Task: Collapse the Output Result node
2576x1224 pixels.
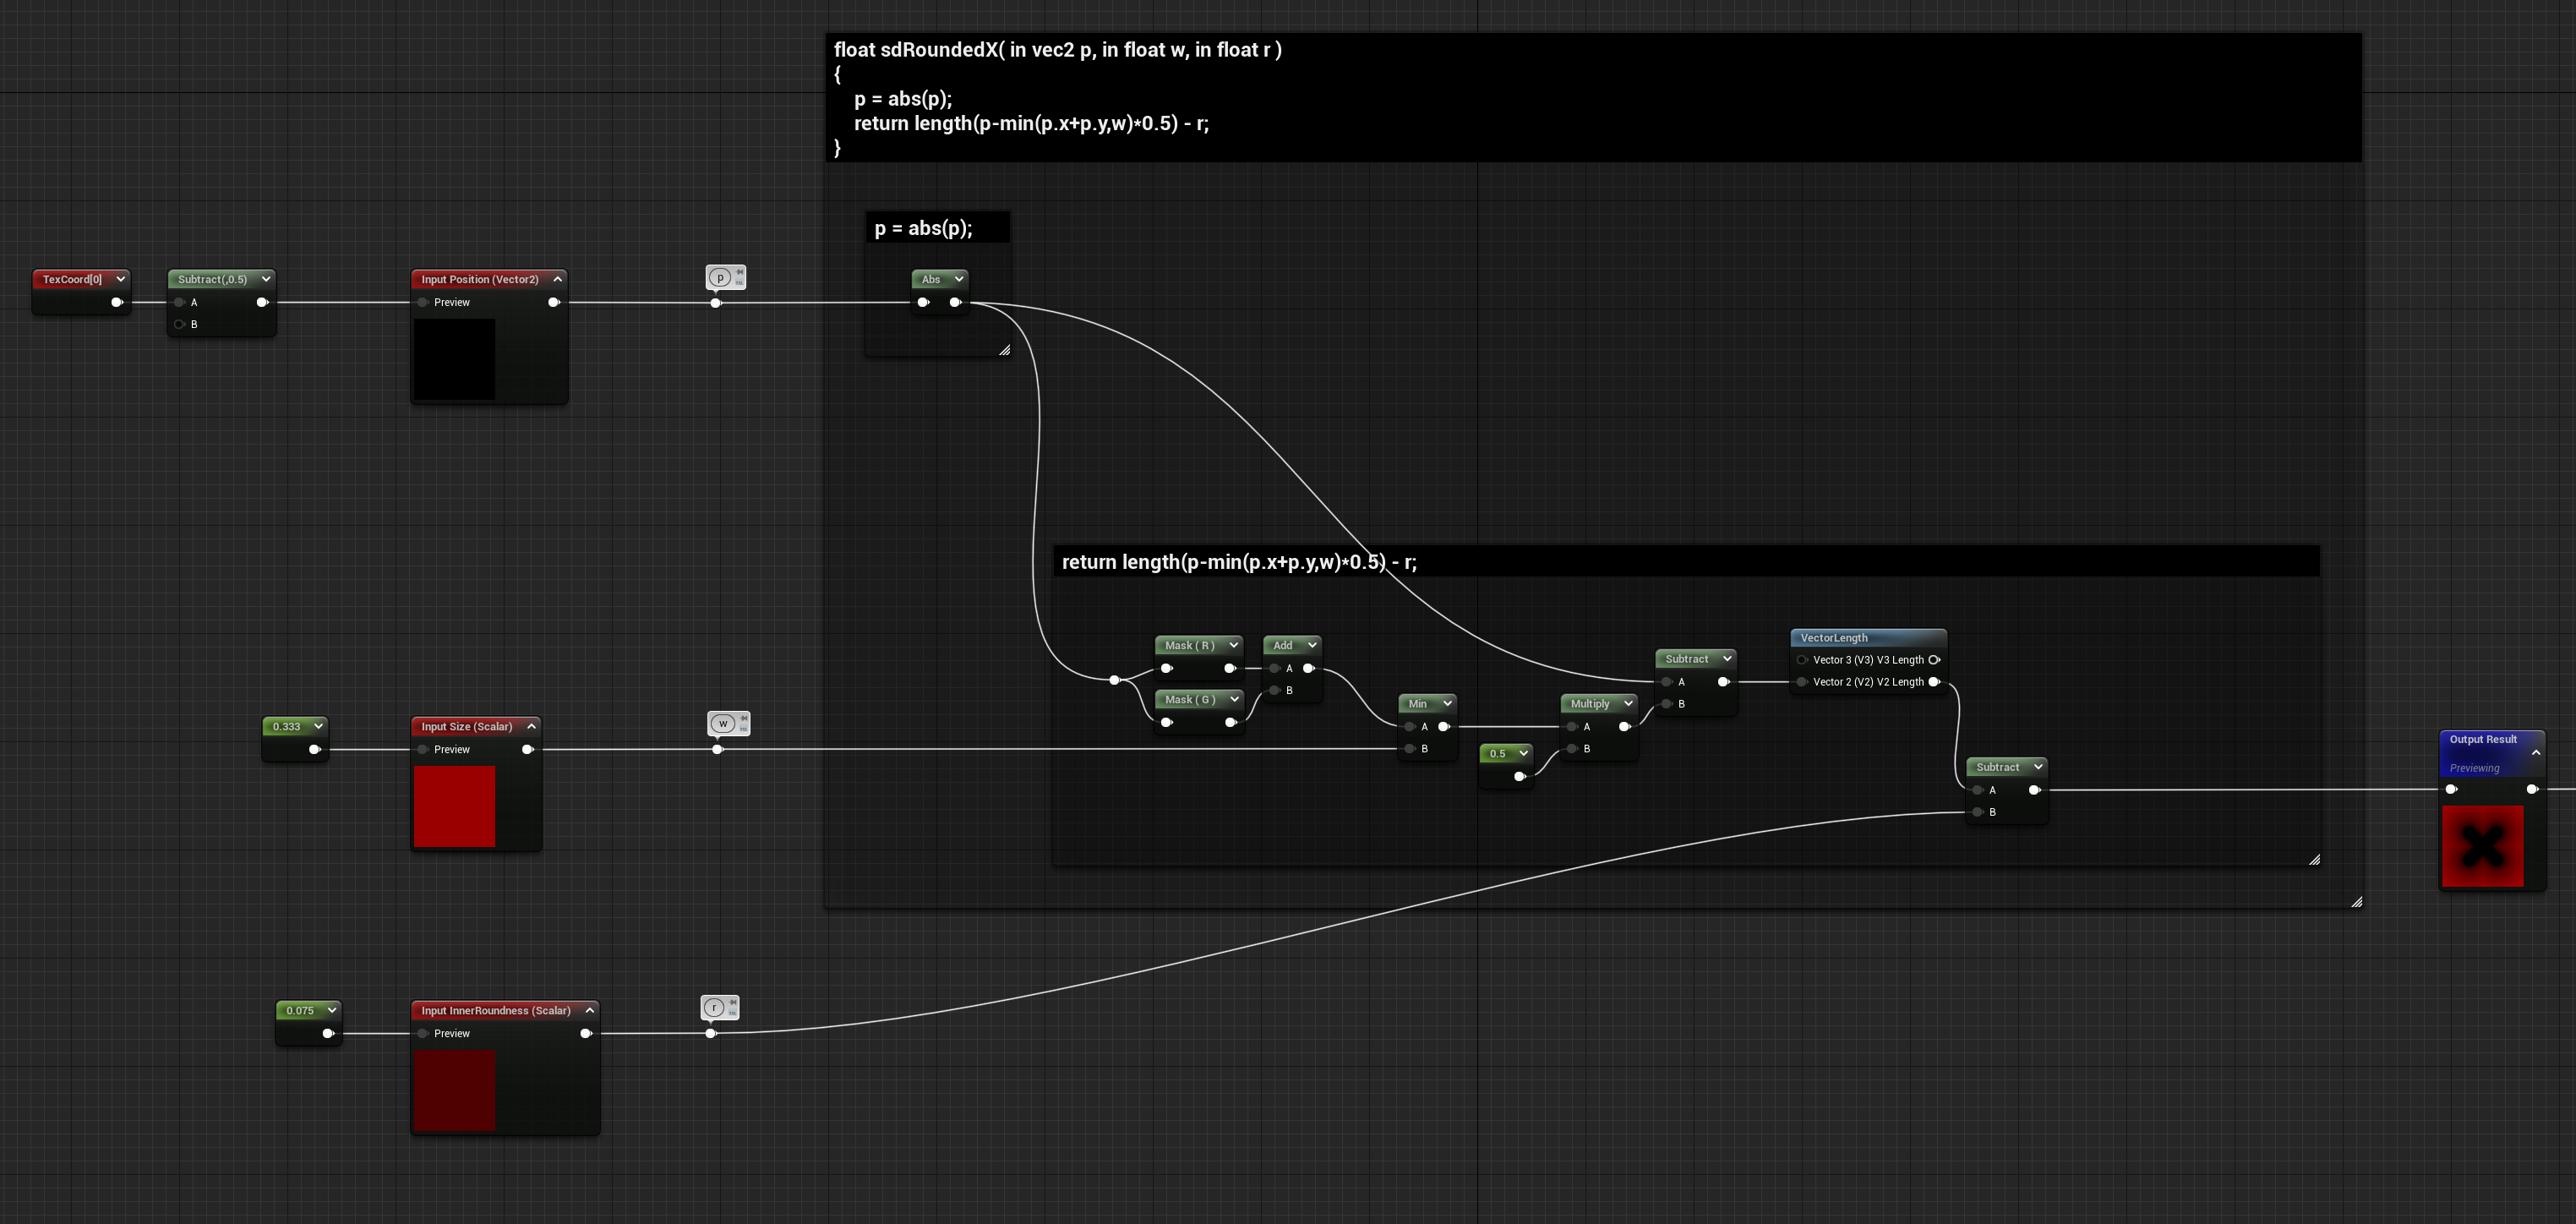Action: pos(2536,752)
